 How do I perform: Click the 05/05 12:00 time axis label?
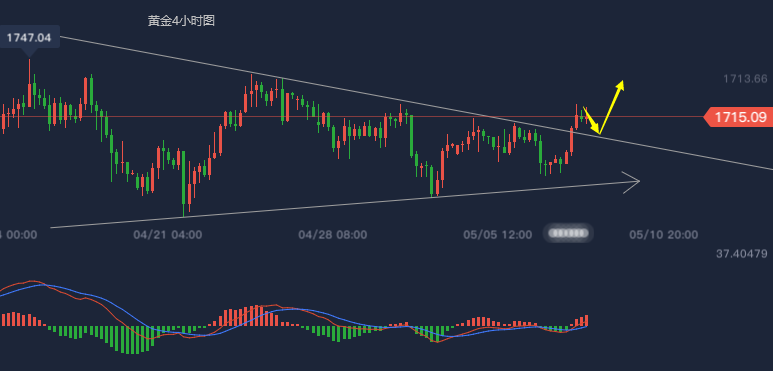pos(497,235)
